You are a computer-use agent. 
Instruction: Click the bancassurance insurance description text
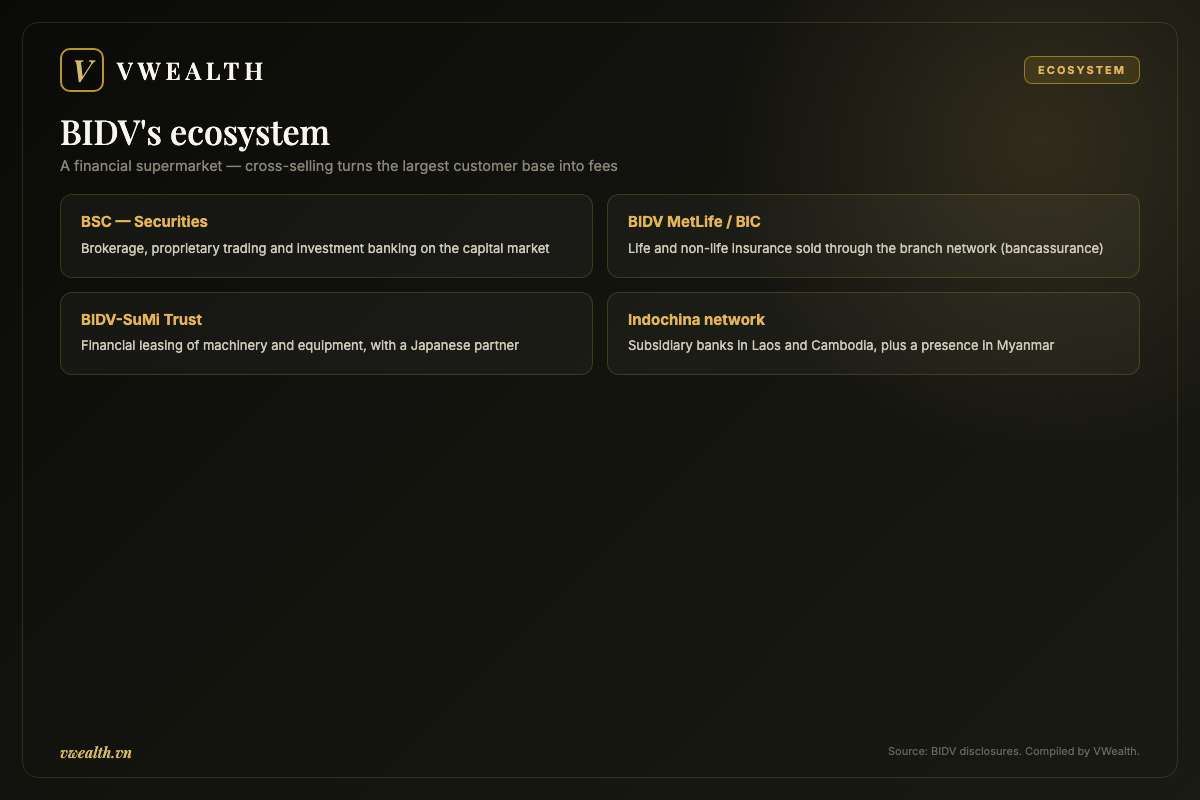click(x=865, y=248)
